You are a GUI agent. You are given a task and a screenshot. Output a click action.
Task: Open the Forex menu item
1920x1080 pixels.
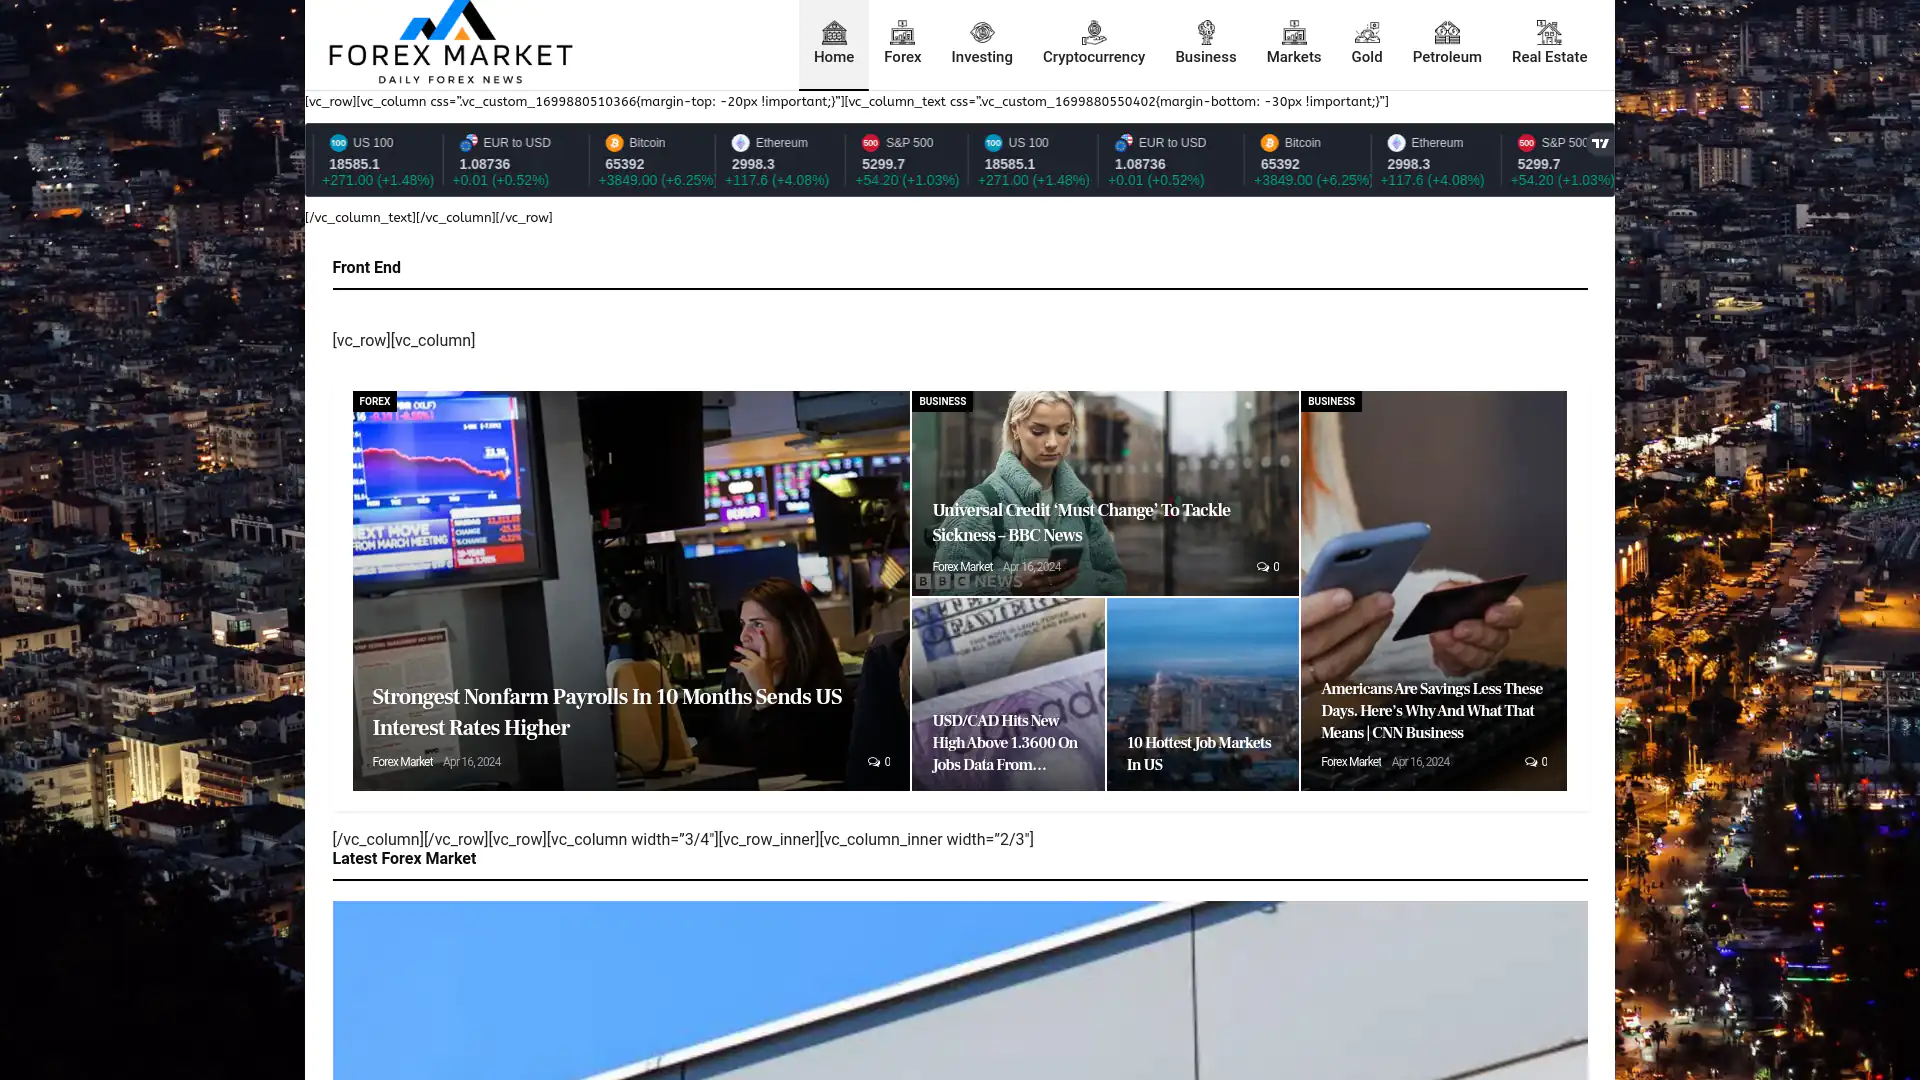coord(902,45)
